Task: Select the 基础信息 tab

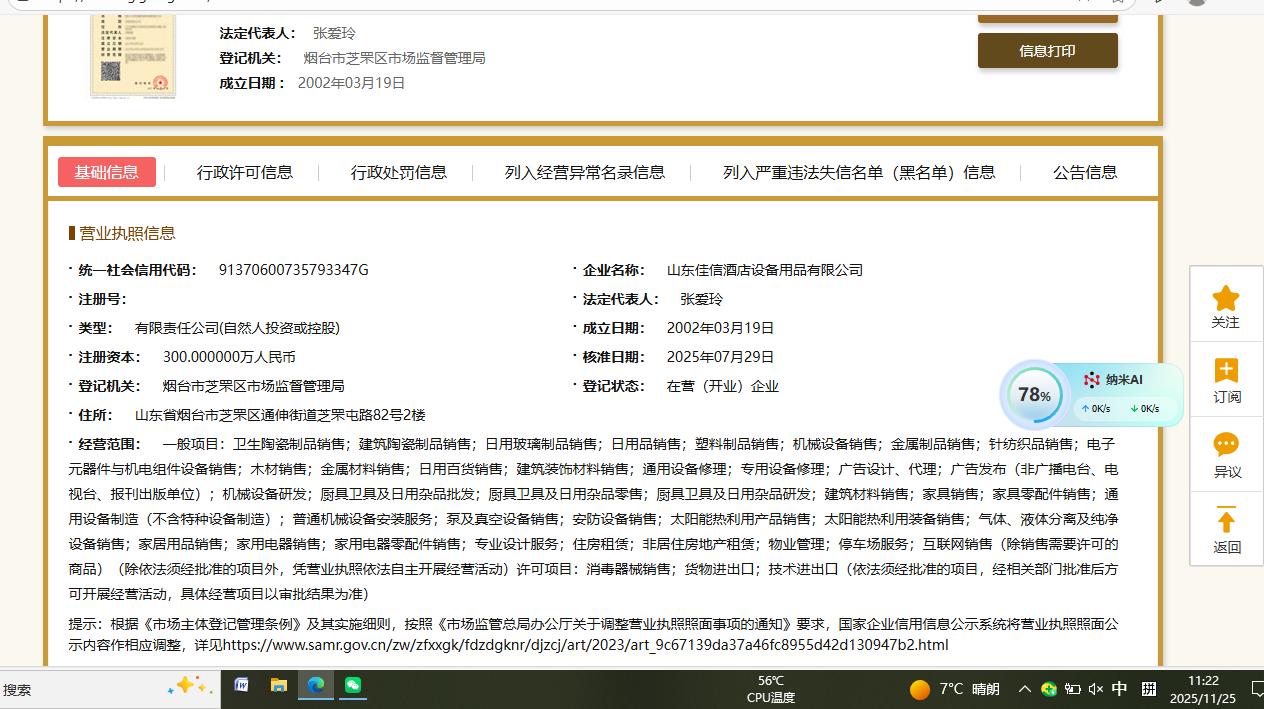Action: 107,172
